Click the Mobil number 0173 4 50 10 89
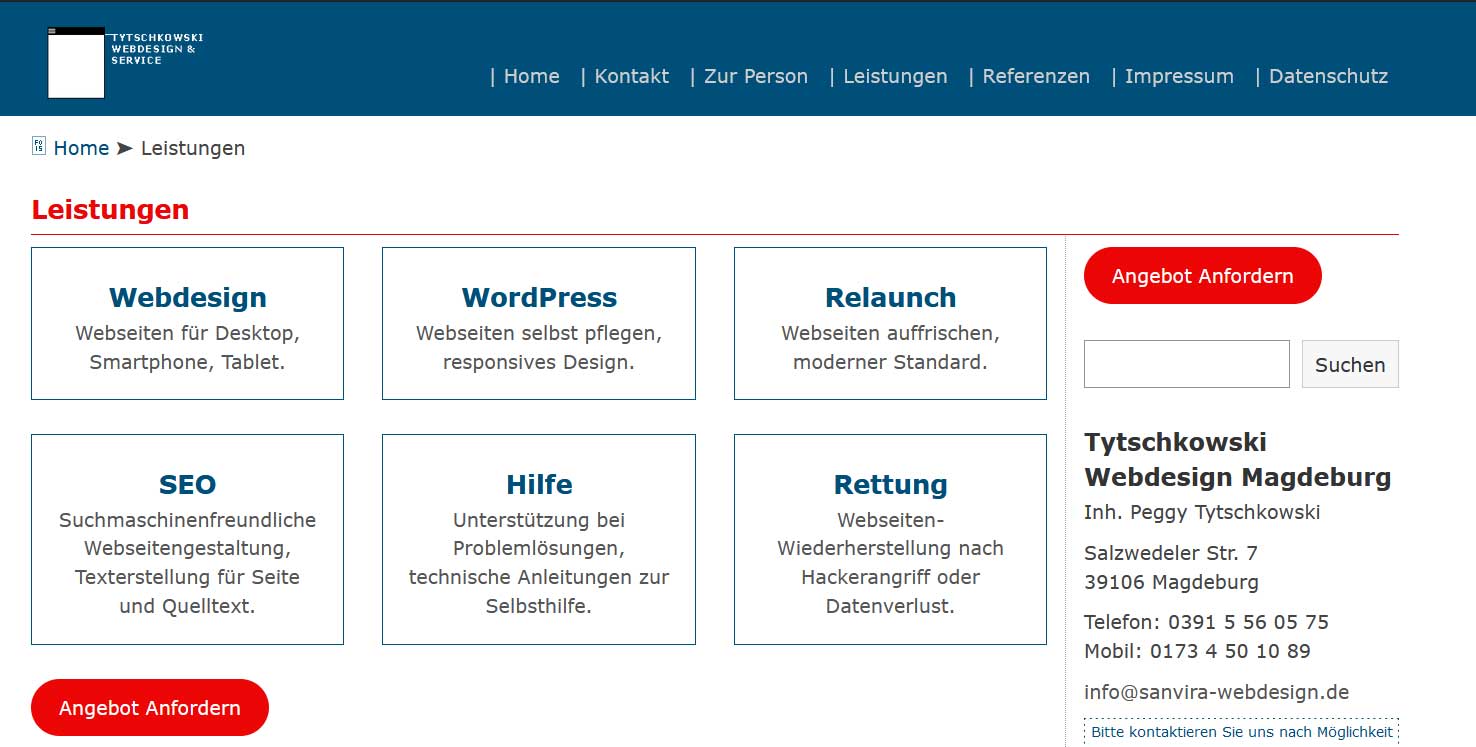This screenshot has width=1476, height=747. pos(1230,651)
